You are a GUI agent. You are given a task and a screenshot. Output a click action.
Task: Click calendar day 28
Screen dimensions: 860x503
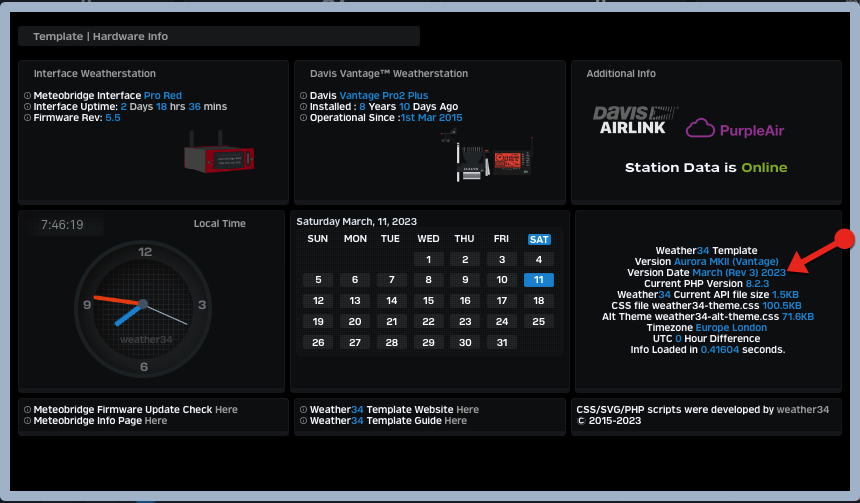(392, 342)
